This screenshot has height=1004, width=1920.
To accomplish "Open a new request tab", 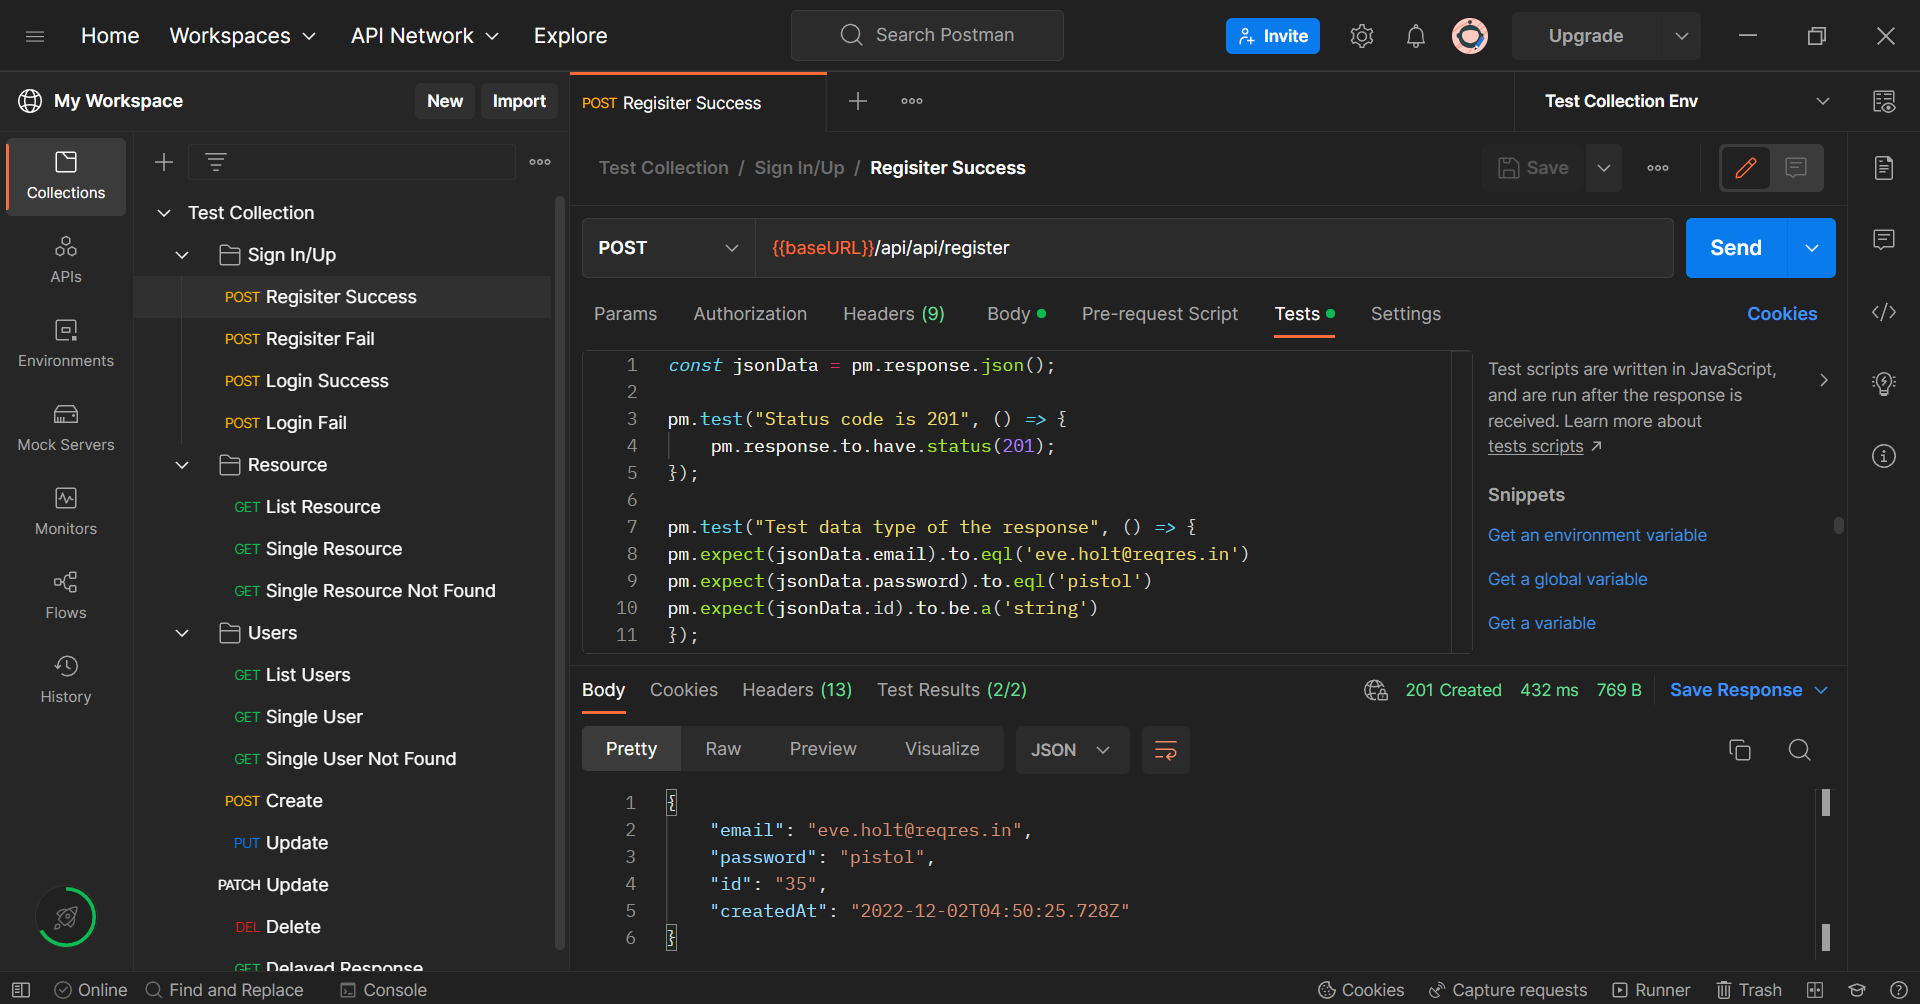I will (858, 101).
